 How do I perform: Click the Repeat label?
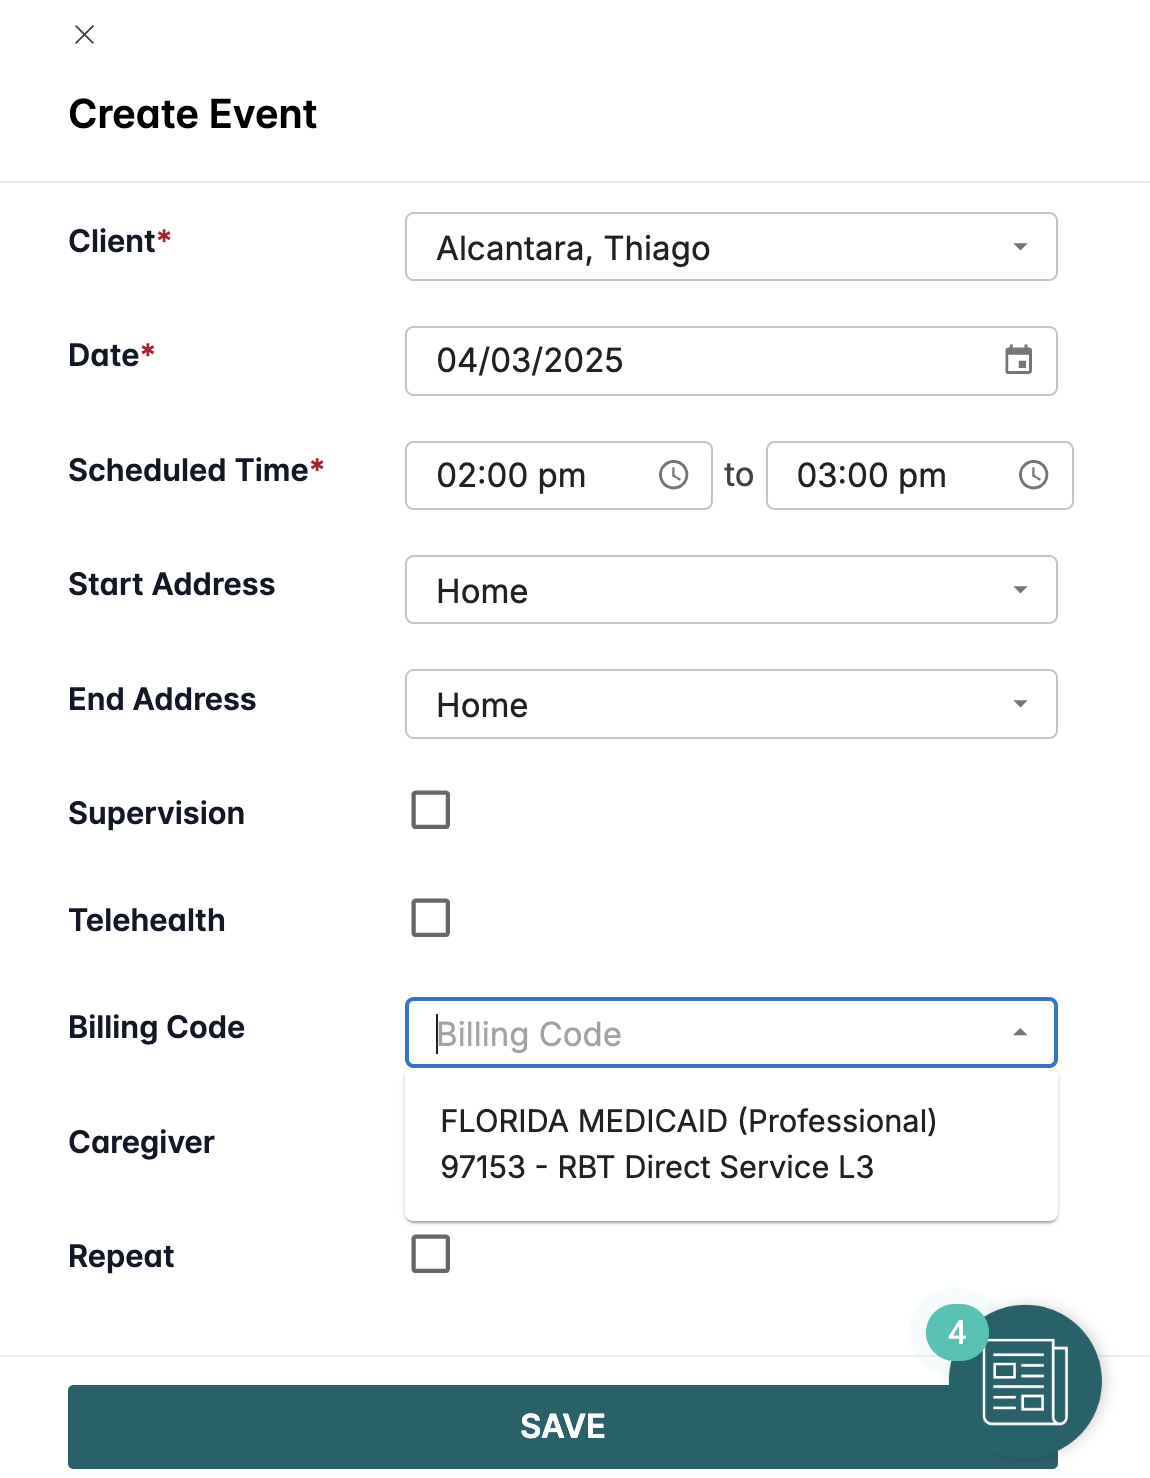121,1256
